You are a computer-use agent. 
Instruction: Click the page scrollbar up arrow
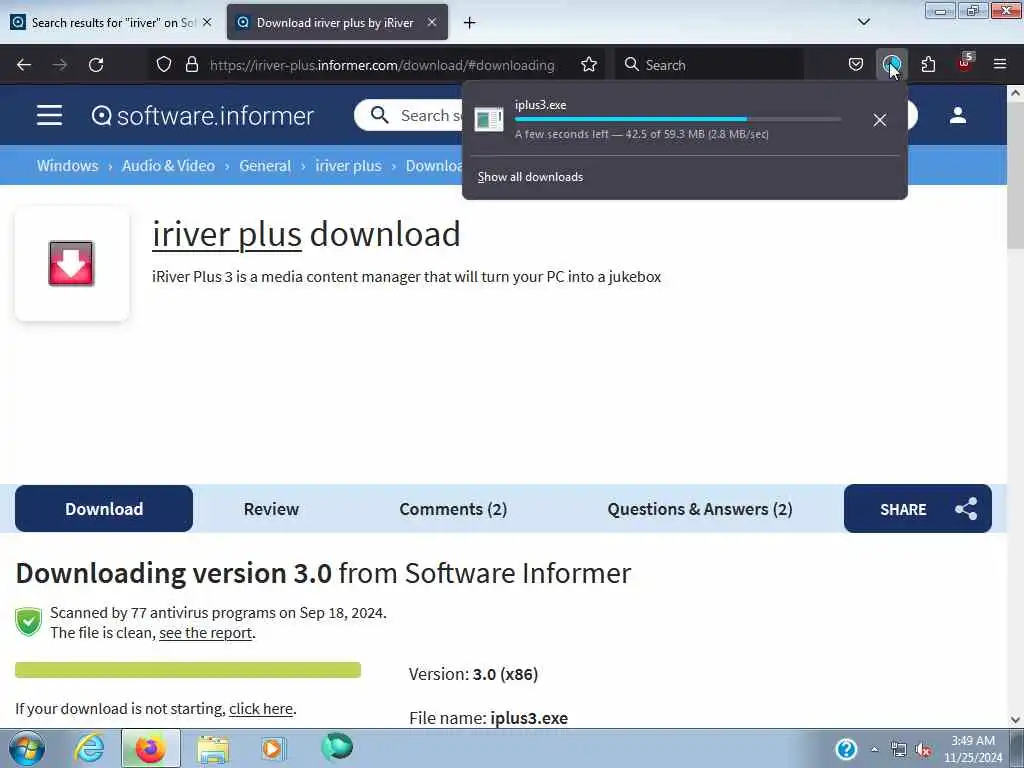[1015, 93]
